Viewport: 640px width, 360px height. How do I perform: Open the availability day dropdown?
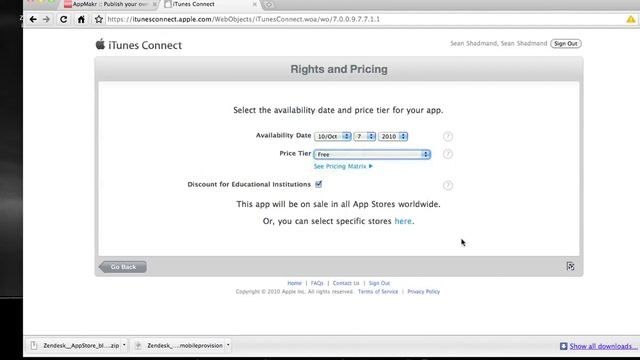click(x=364, y=136)
